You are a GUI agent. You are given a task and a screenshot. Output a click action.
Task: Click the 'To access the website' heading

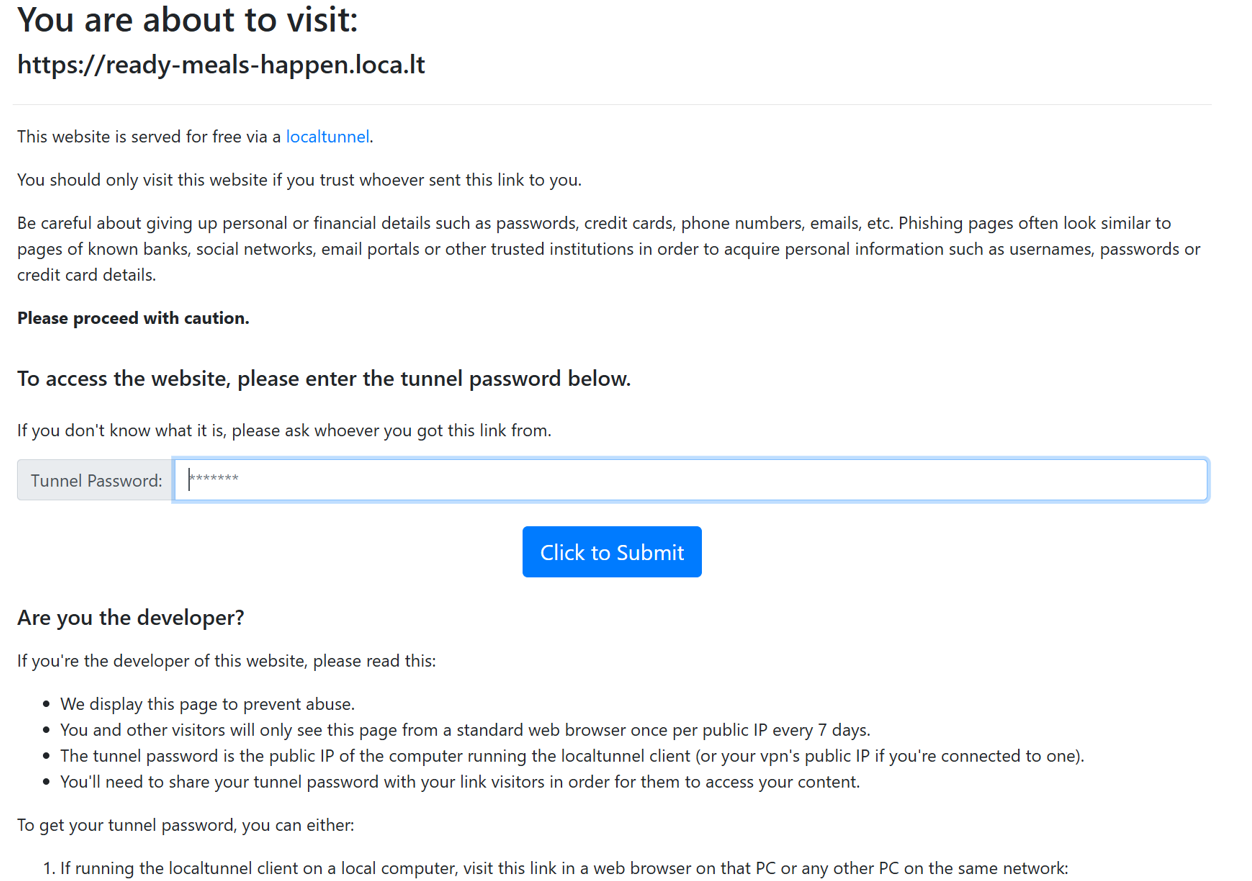324,379
